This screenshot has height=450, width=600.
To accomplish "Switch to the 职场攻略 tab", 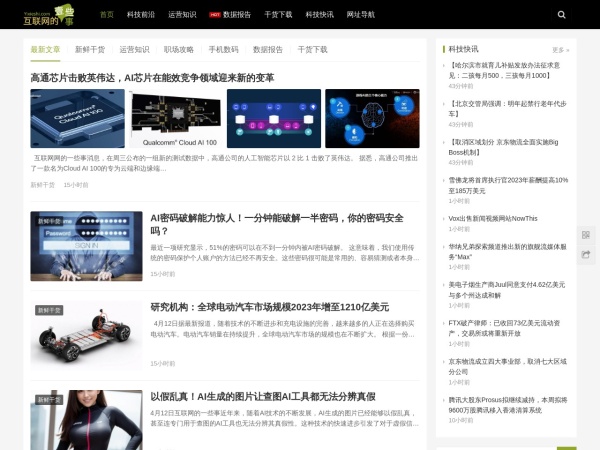I will 179,50.
